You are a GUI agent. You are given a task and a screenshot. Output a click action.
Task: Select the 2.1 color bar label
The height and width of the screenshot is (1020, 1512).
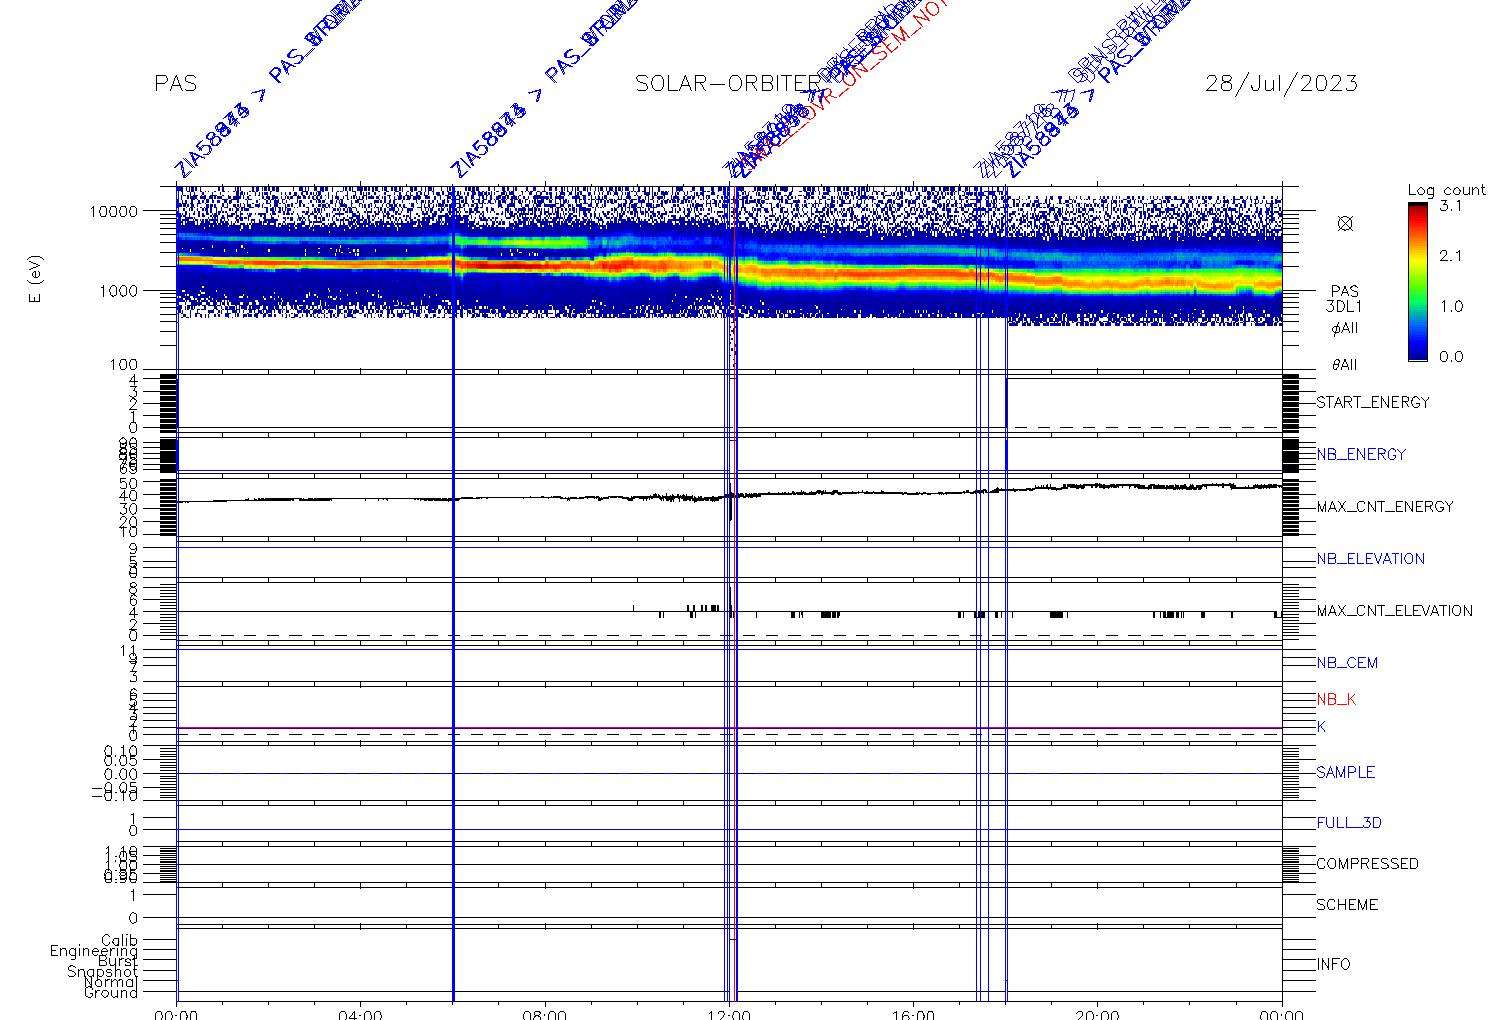pyautogui.click(x=1451, y=256)
